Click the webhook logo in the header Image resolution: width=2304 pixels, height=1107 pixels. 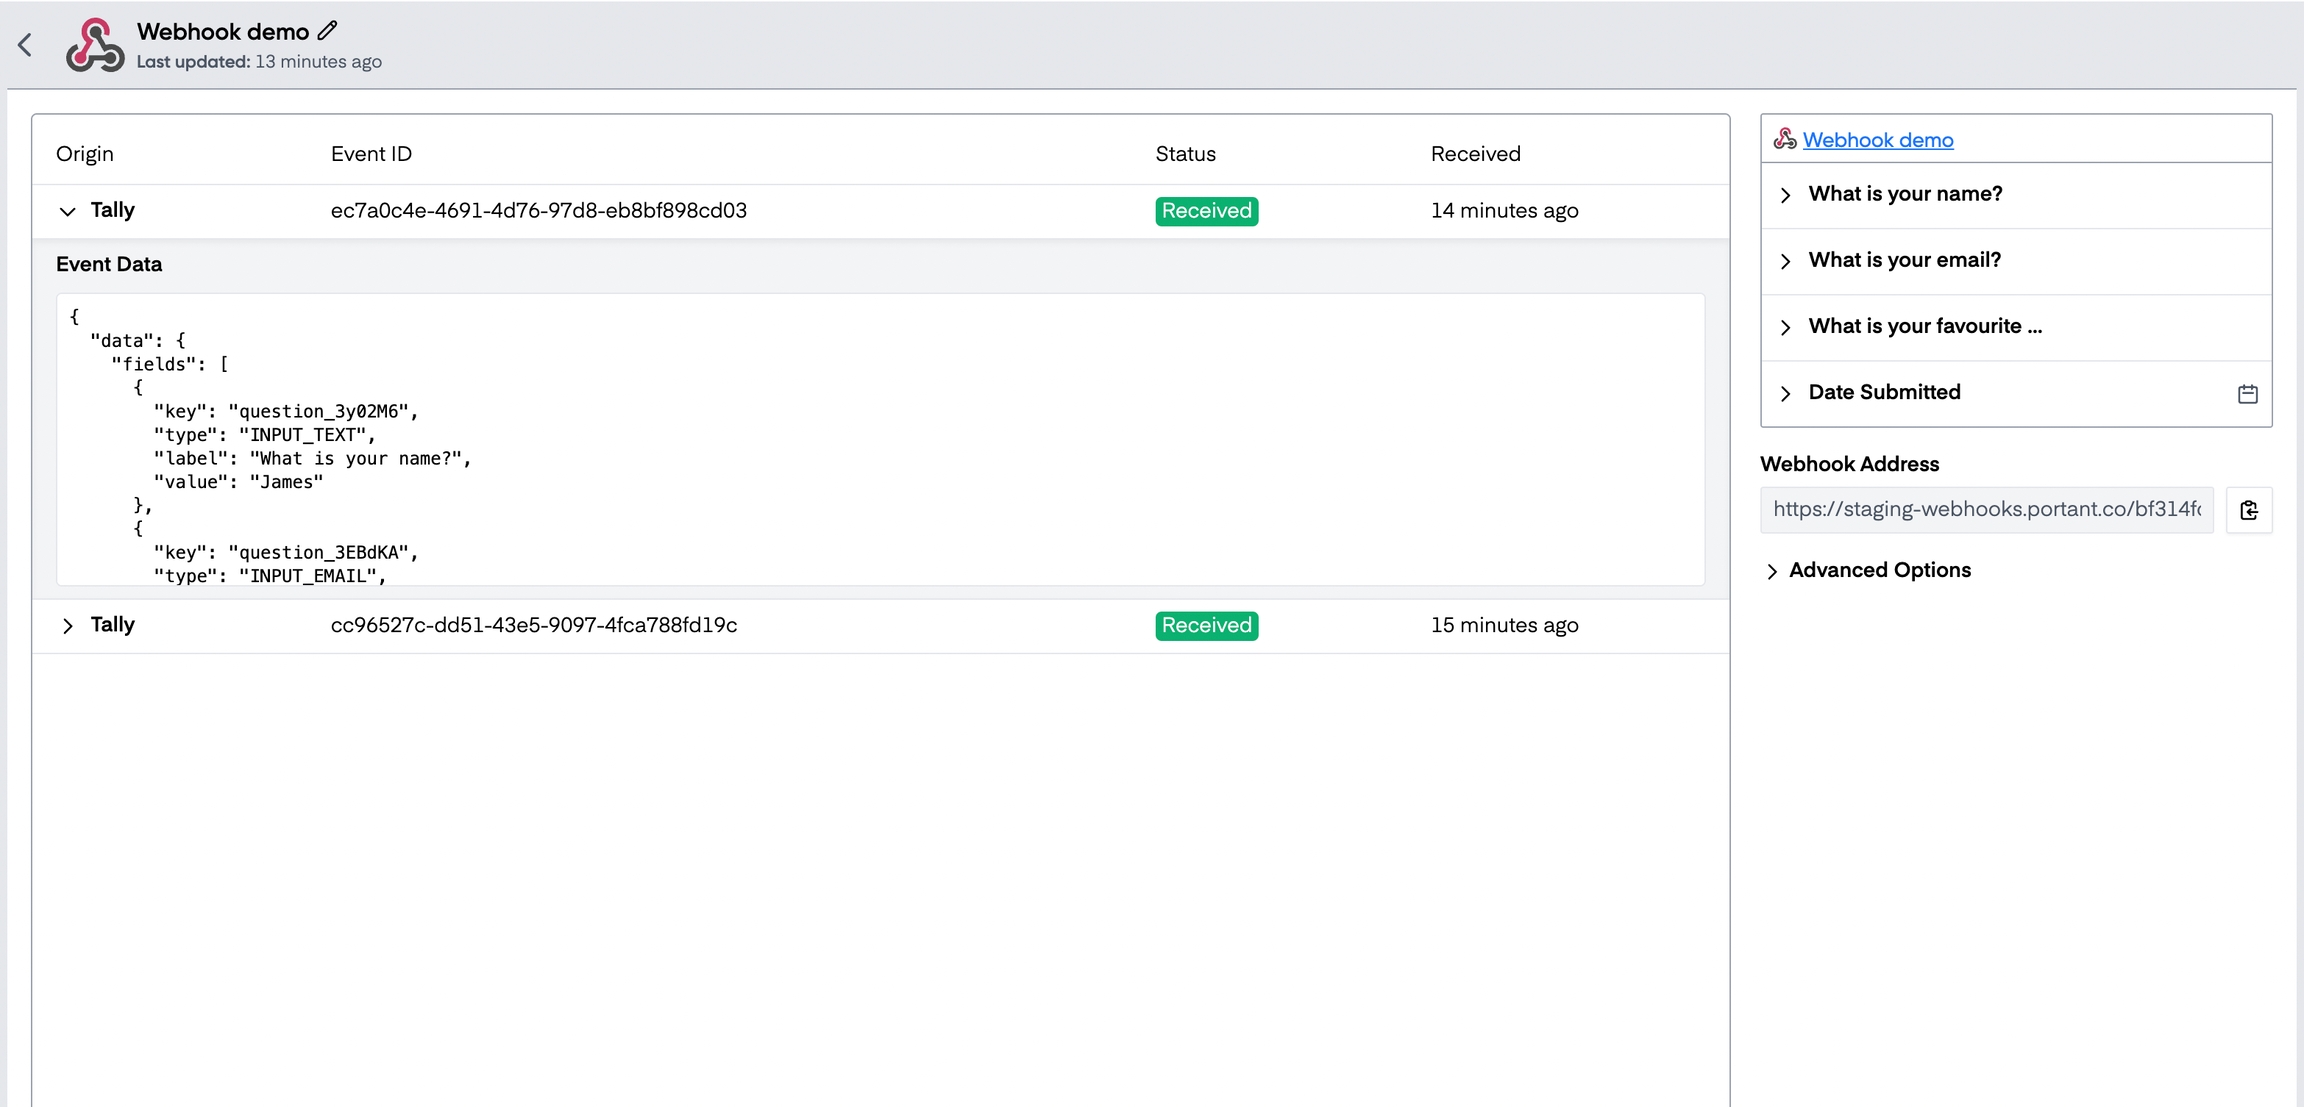[x=93, y=44]
